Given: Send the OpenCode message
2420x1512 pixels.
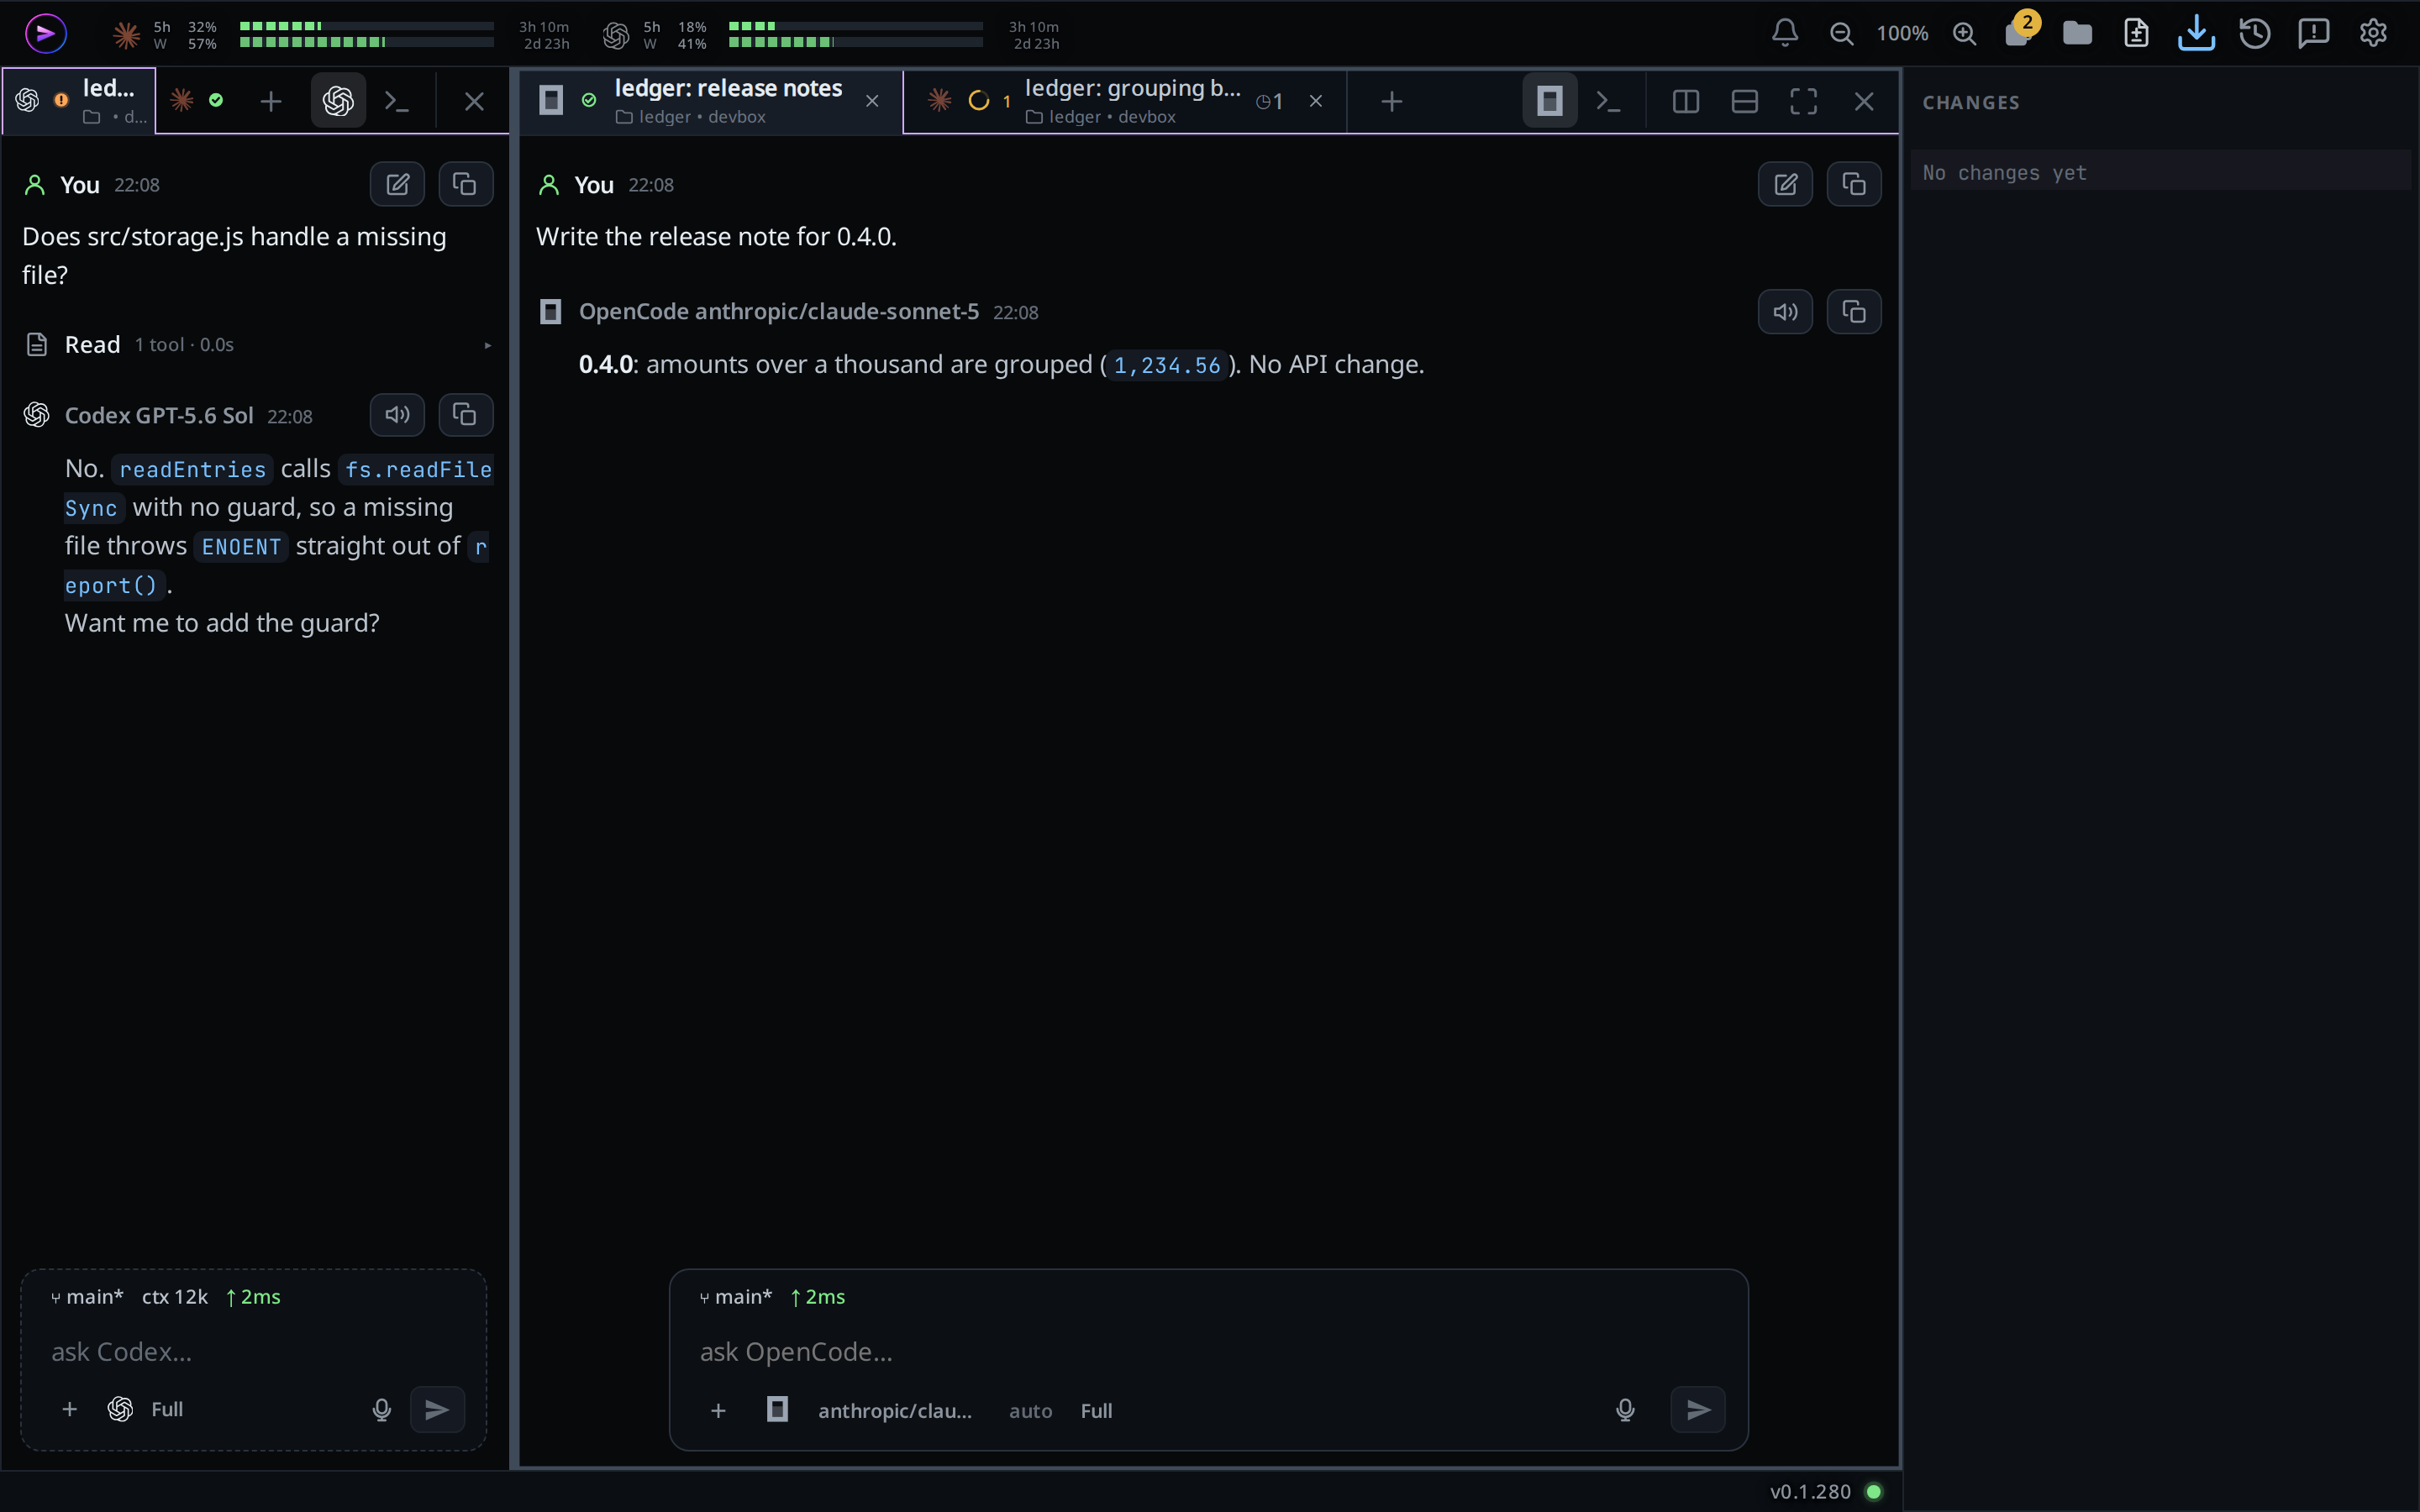Looking at the screenshot, I should click(1698, 1410).
